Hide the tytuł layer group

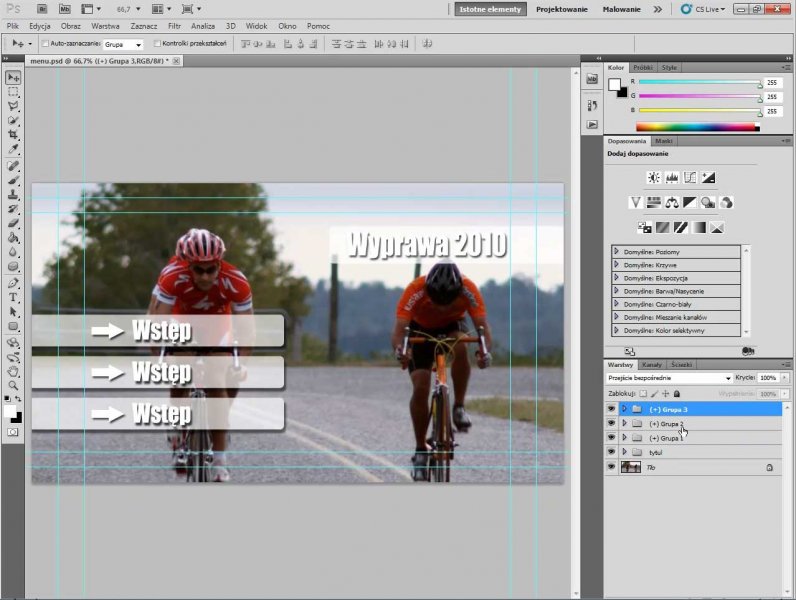click(611, 452)
